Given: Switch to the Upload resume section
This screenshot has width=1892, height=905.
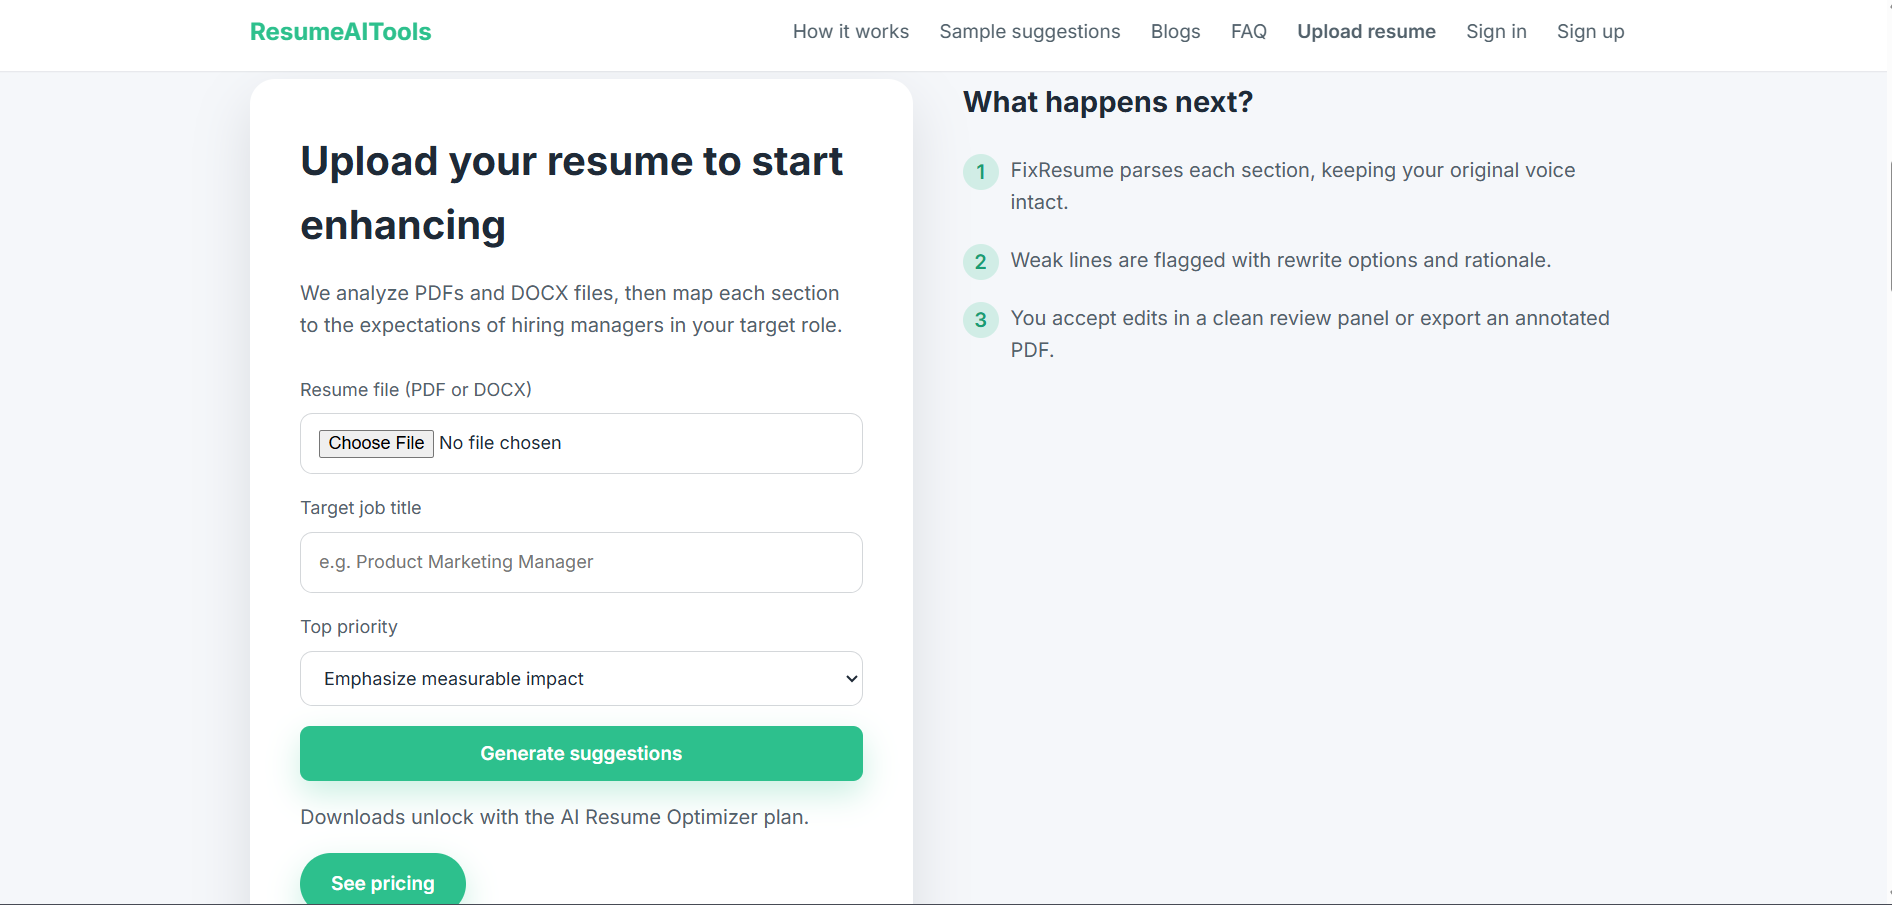Looking at the screenshot, I should click(1366, 31).
